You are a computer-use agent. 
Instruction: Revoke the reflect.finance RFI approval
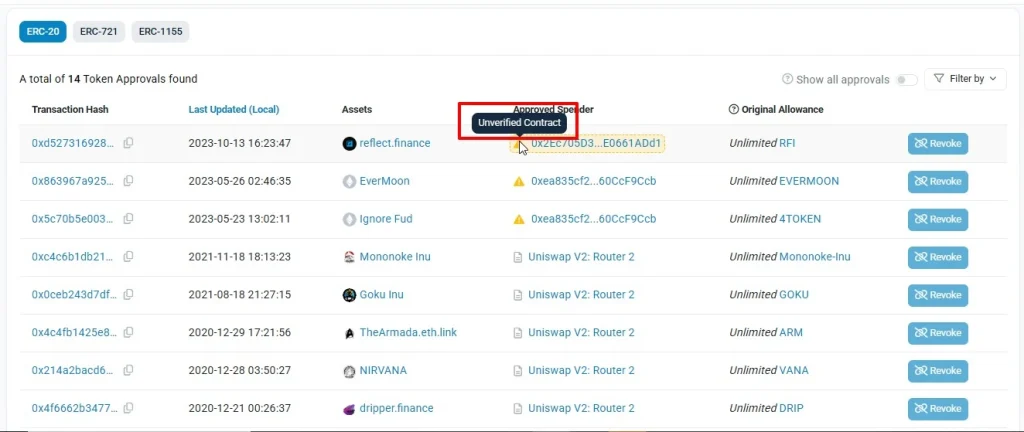pos(938,144)
